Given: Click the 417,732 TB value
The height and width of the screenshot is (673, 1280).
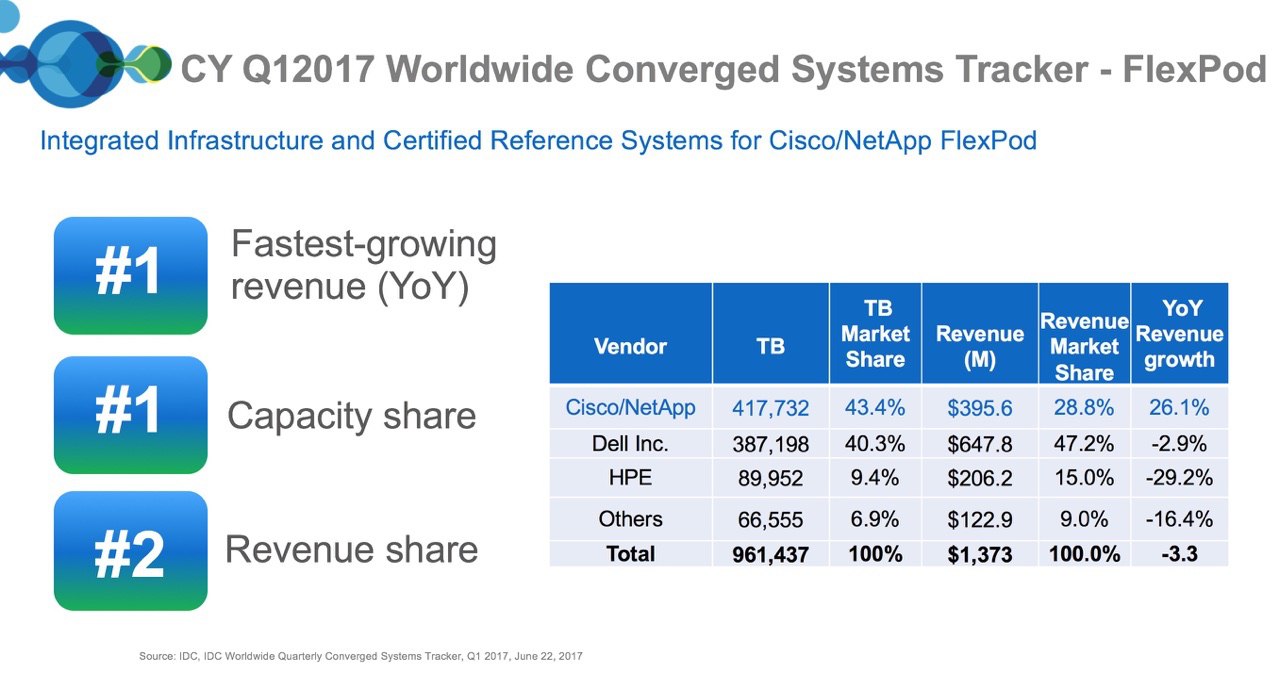Looking at the screenshot, I should 770,408.
